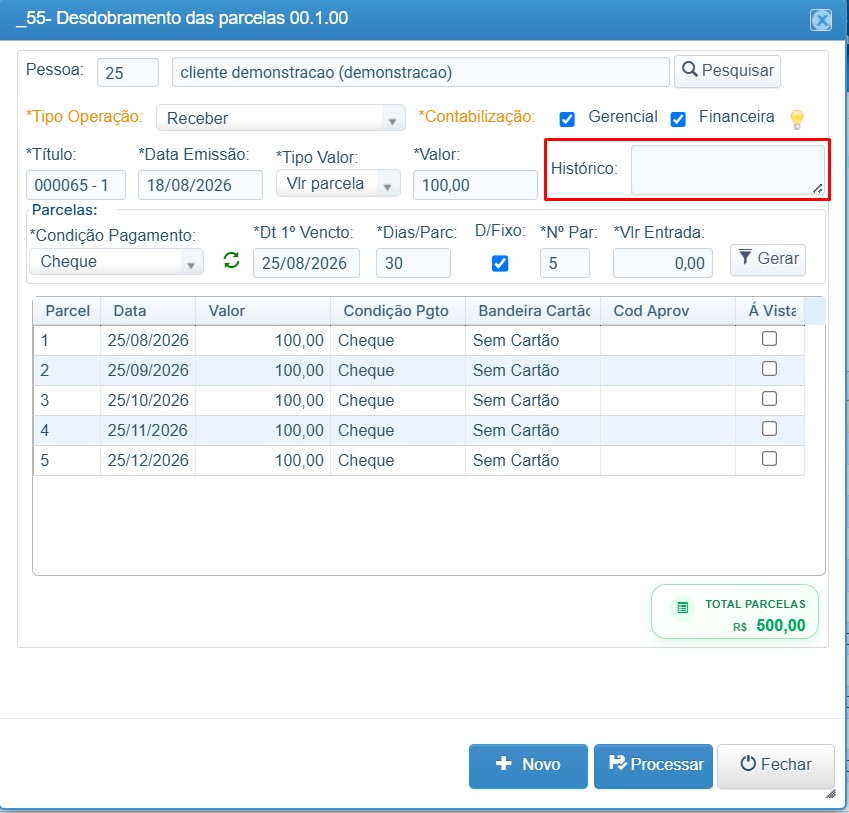Click the Gerar button
Screen dimensions: 849x813
point(768,260)
